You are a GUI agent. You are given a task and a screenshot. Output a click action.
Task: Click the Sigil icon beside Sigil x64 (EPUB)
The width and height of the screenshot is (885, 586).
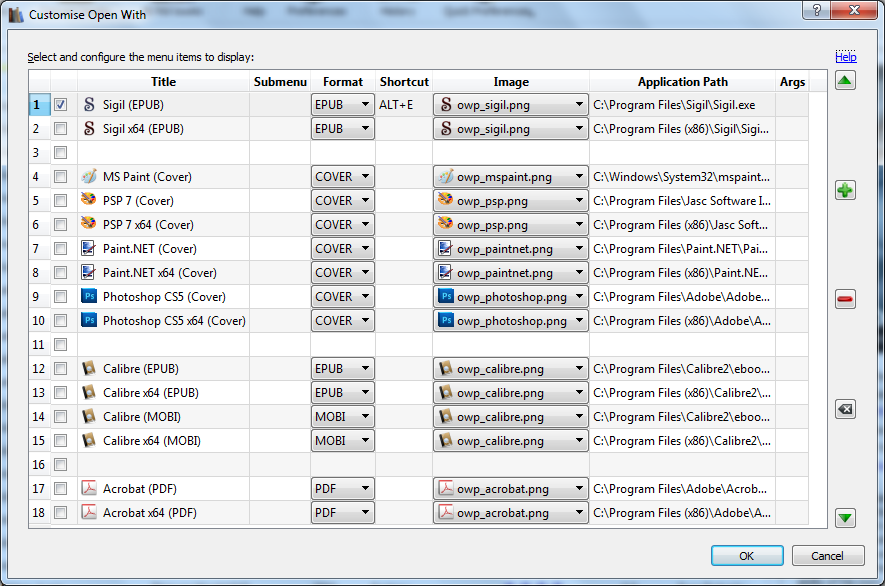coord(89,129)
